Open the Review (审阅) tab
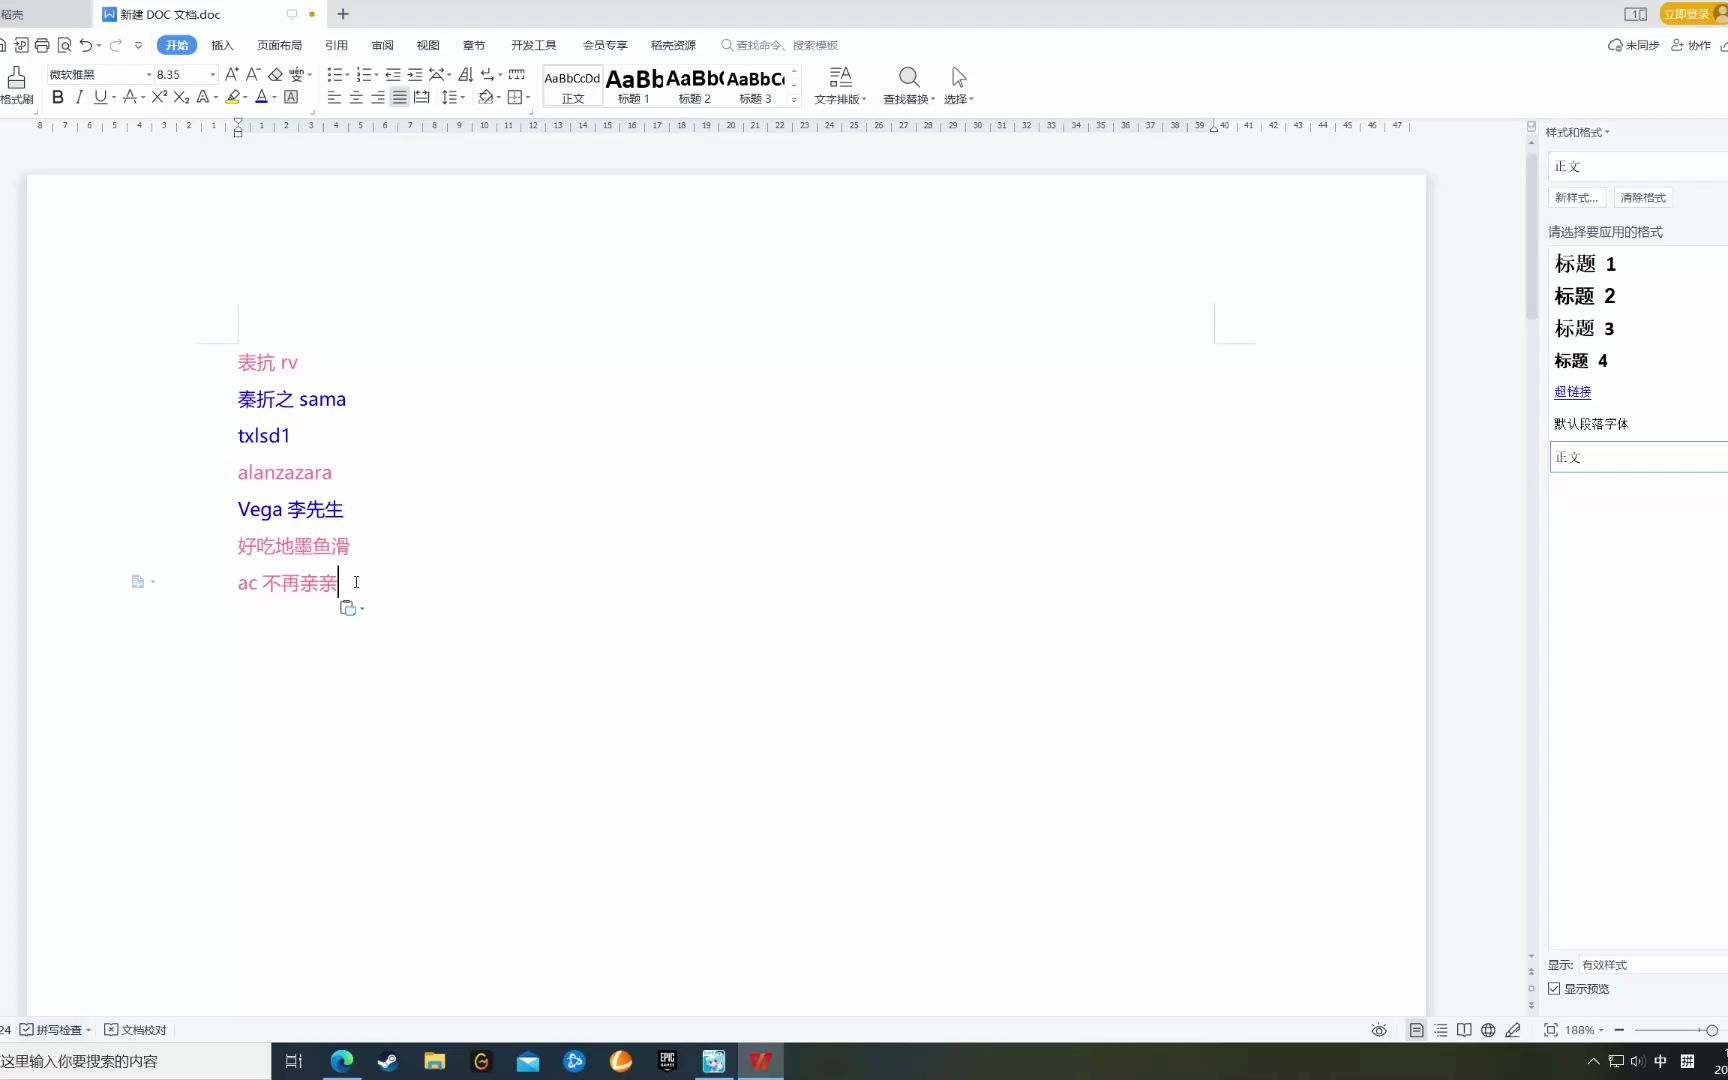Viewport: 1728px width, 1080px height. [382, 45]
